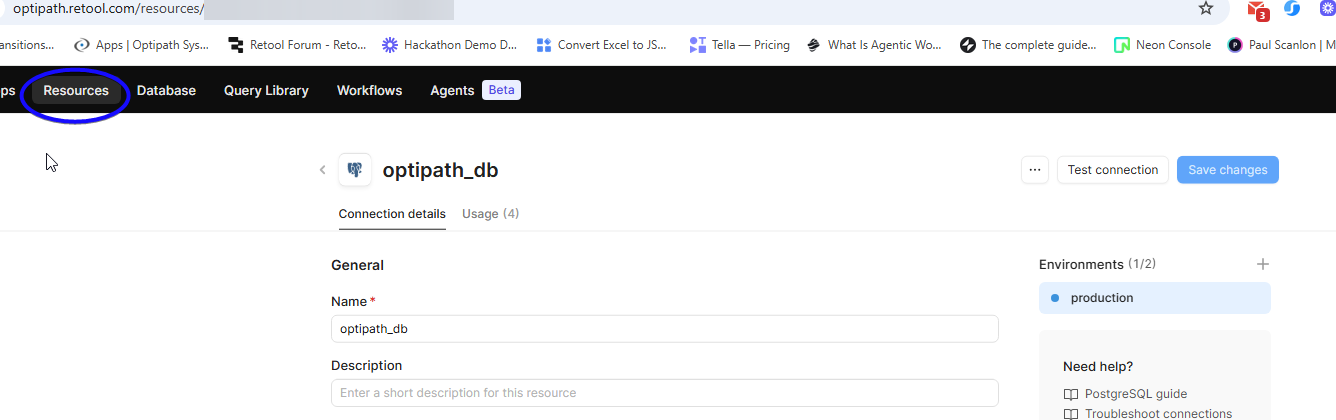
Task: Open Agents Beta in the top nav
Action: click(x=475, y=91)
